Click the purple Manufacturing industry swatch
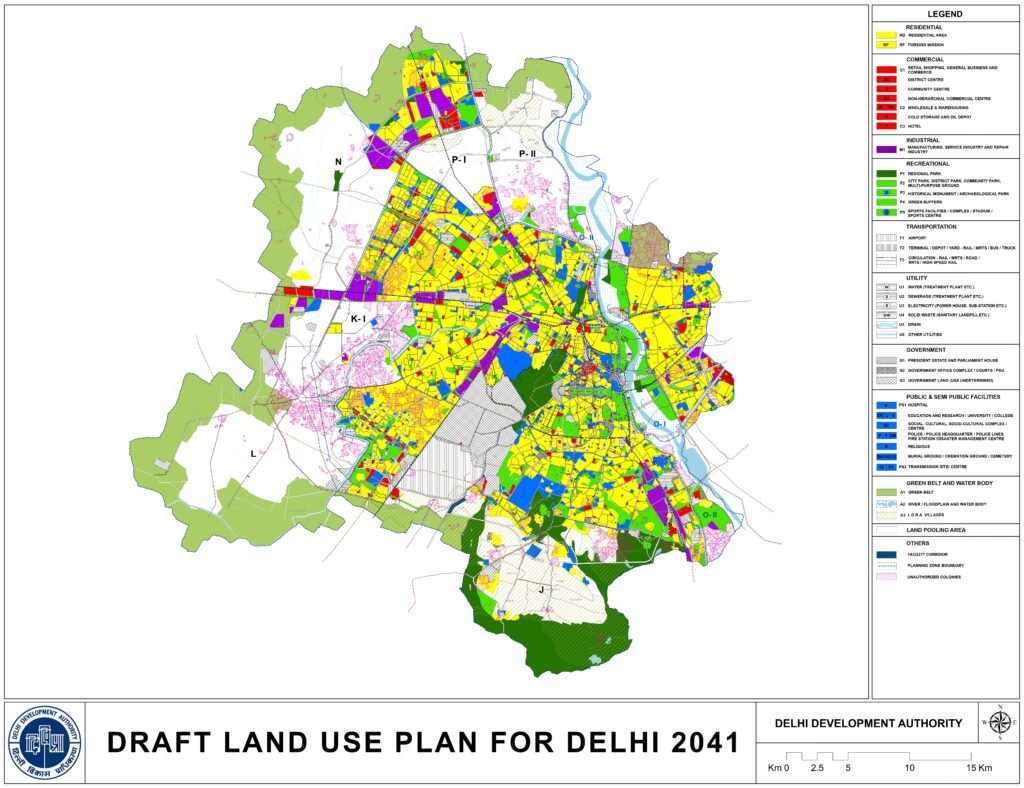This screenshot has height=788, width=1024. (x=886, y=150)
